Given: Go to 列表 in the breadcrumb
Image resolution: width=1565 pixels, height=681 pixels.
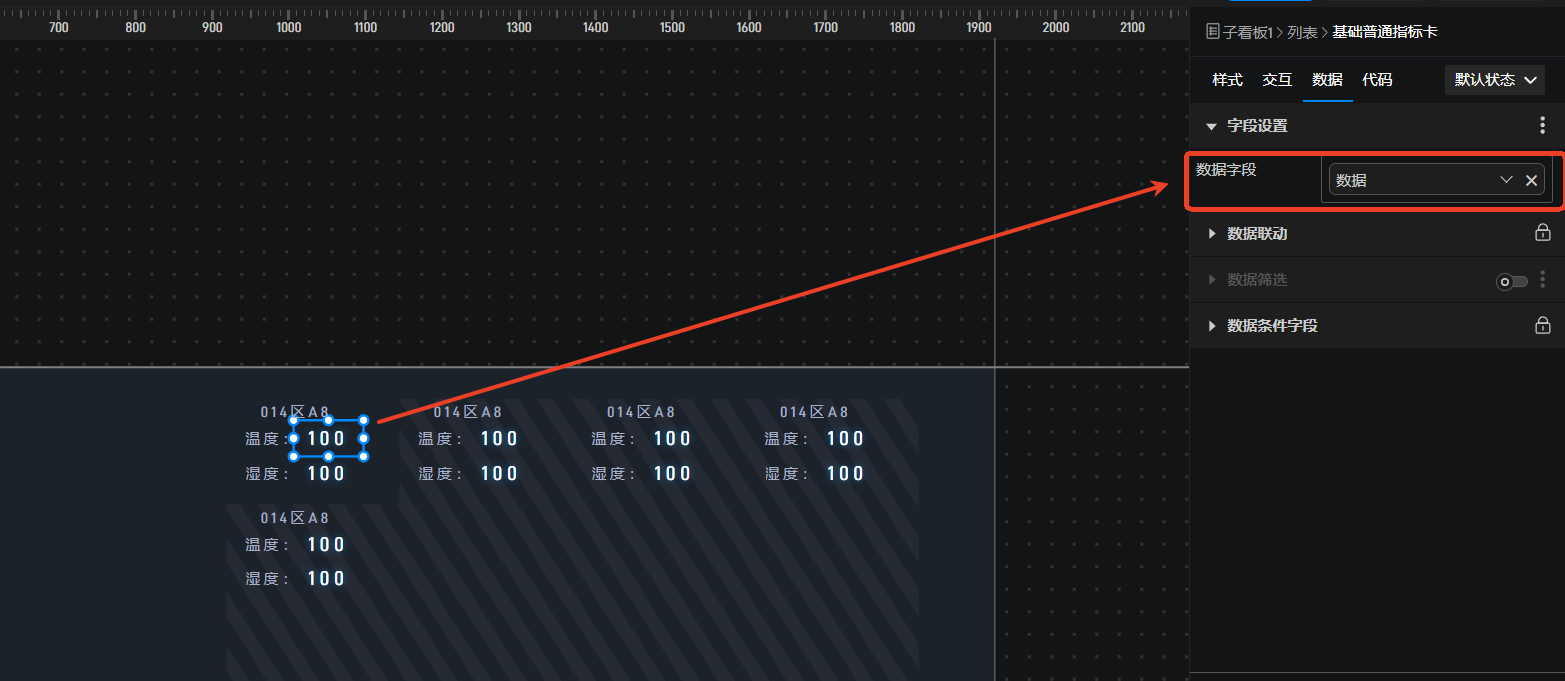Looking at the screenshot, I should click(1302, 33).
